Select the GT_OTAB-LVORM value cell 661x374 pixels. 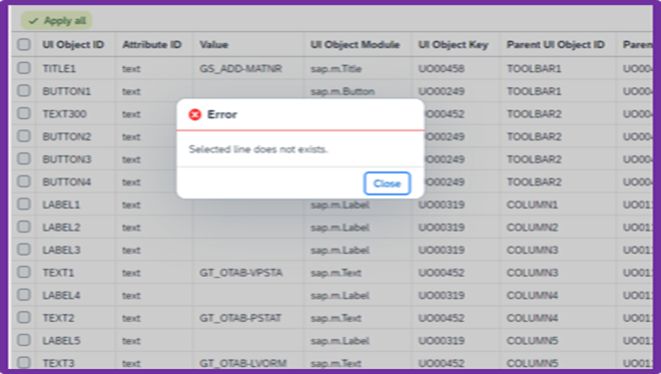tap(243, 363)
